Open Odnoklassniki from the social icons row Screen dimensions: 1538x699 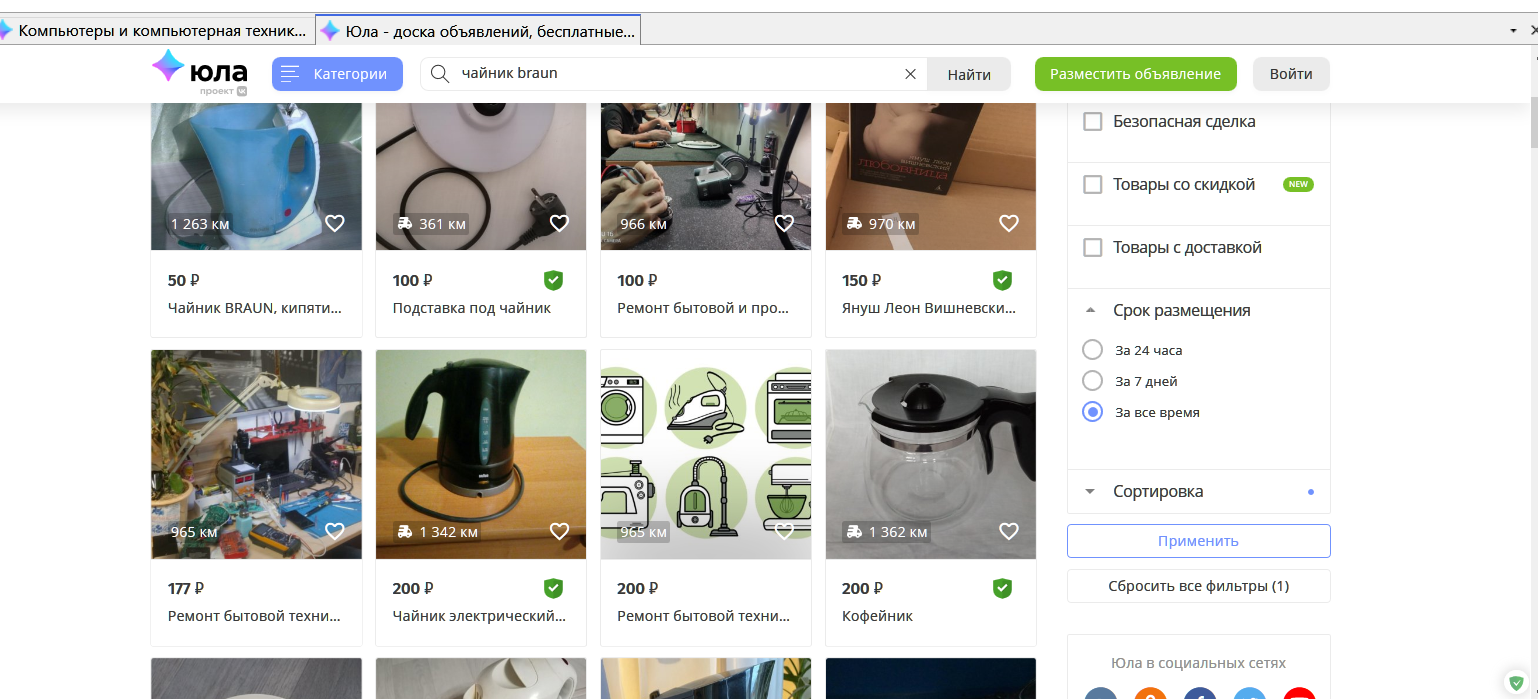(1149, 694)
